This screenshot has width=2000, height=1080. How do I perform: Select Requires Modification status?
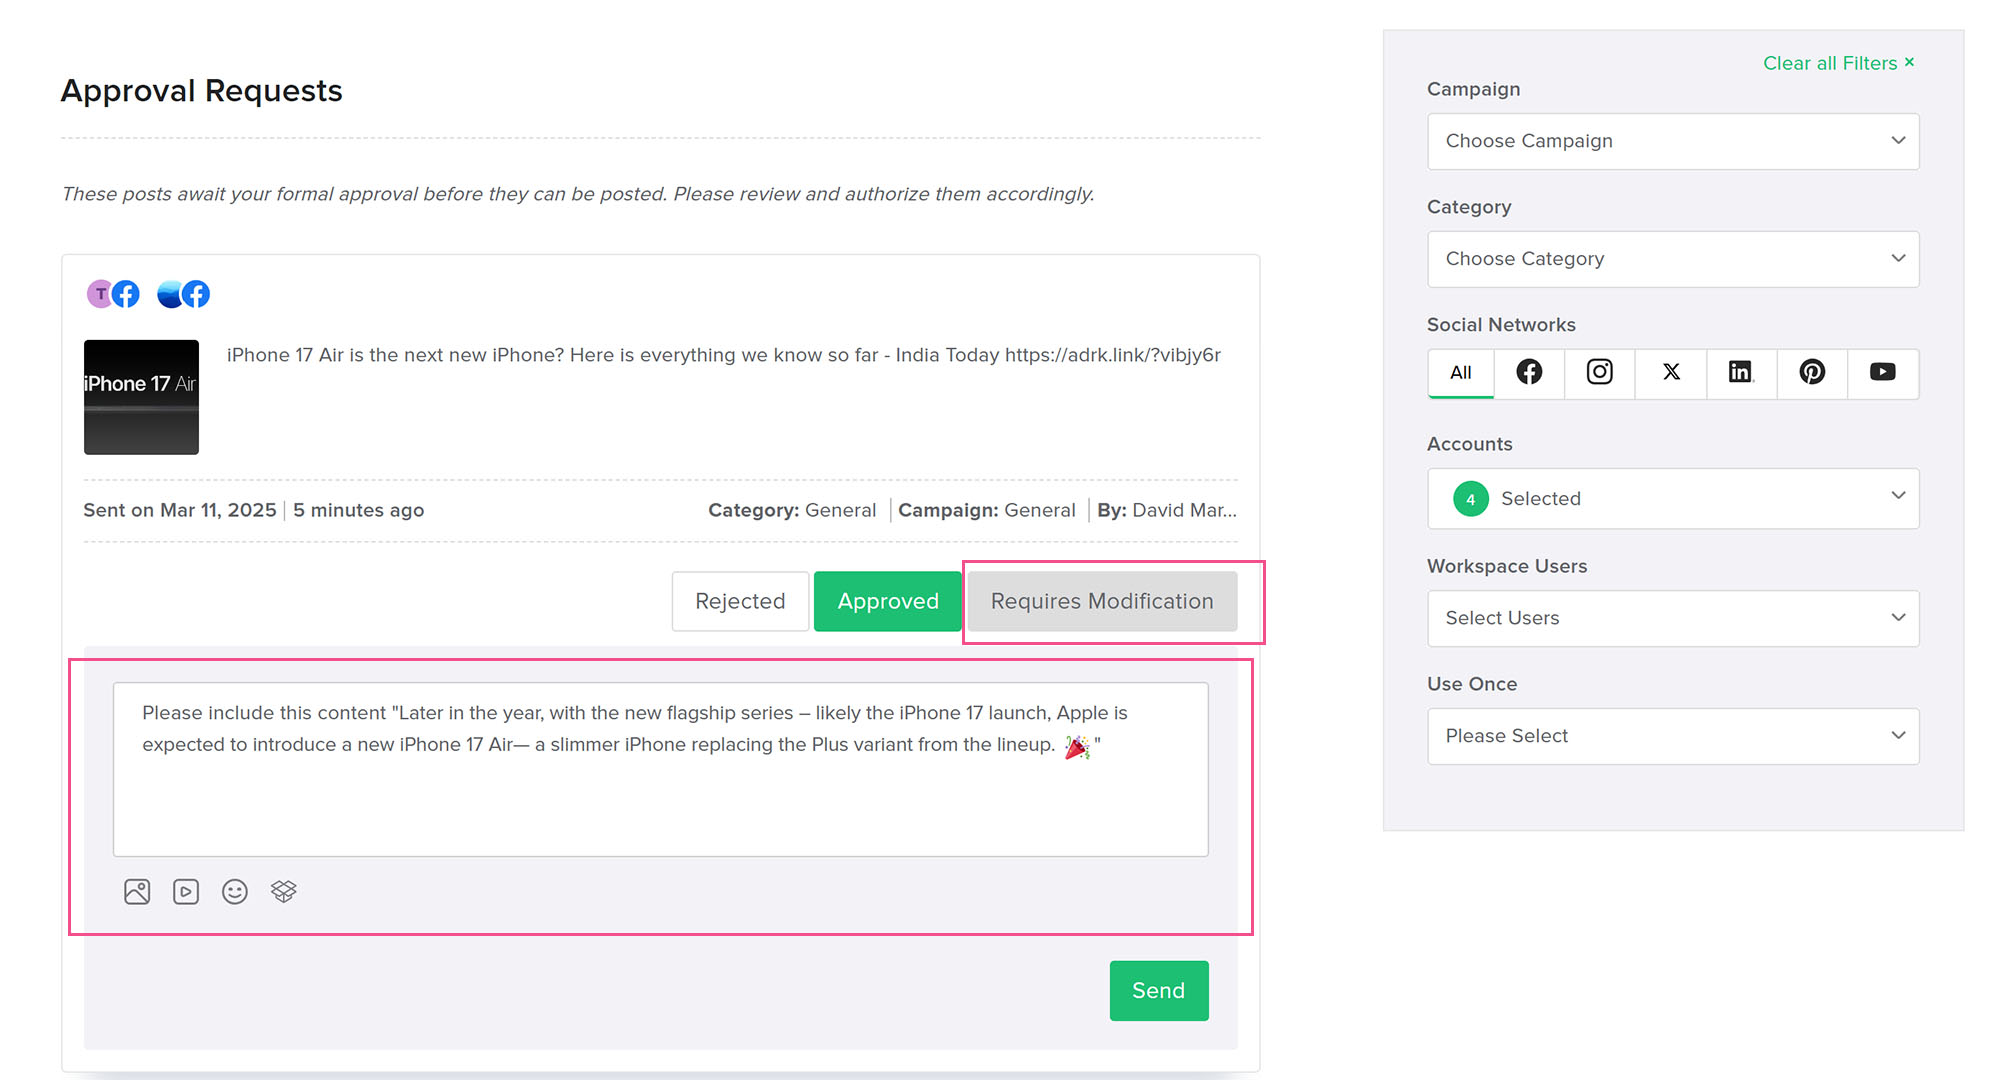[1102, 601]
